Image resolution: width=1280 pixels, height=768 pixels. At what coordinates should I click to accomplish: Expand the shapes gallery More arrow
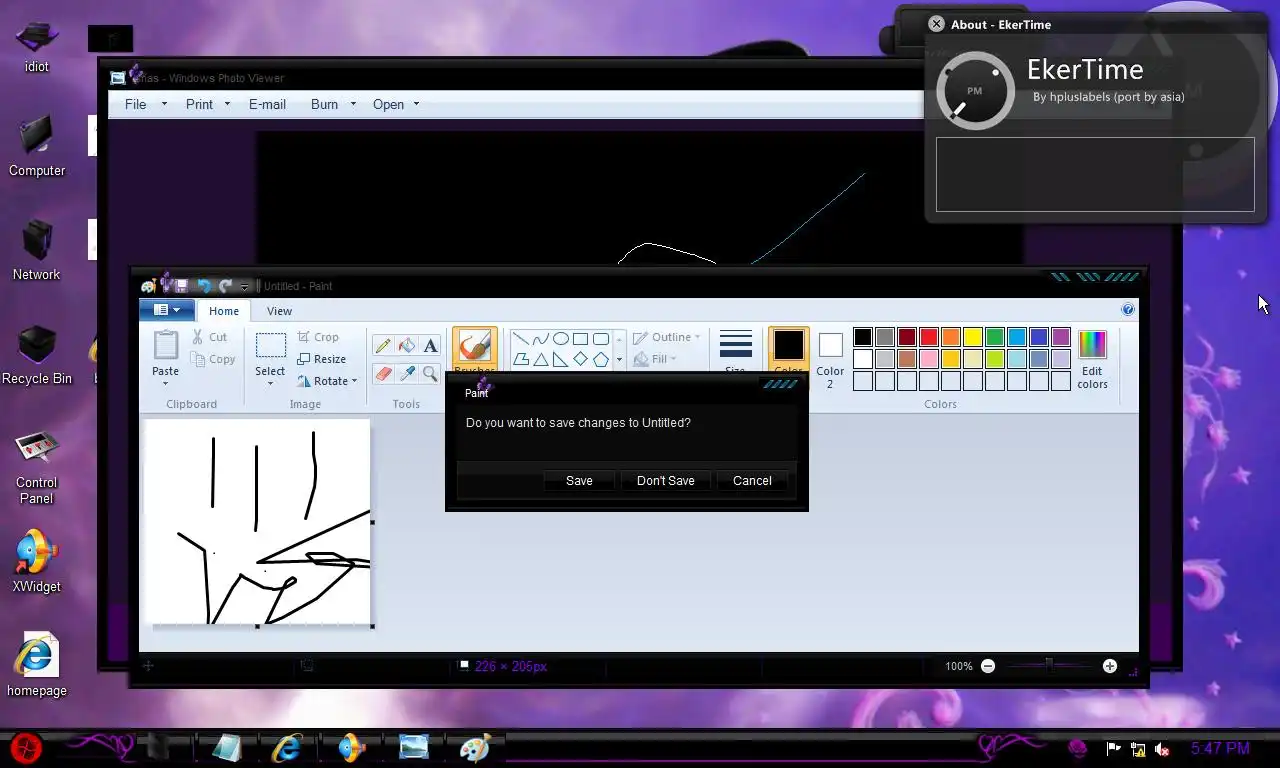point(619,360)
